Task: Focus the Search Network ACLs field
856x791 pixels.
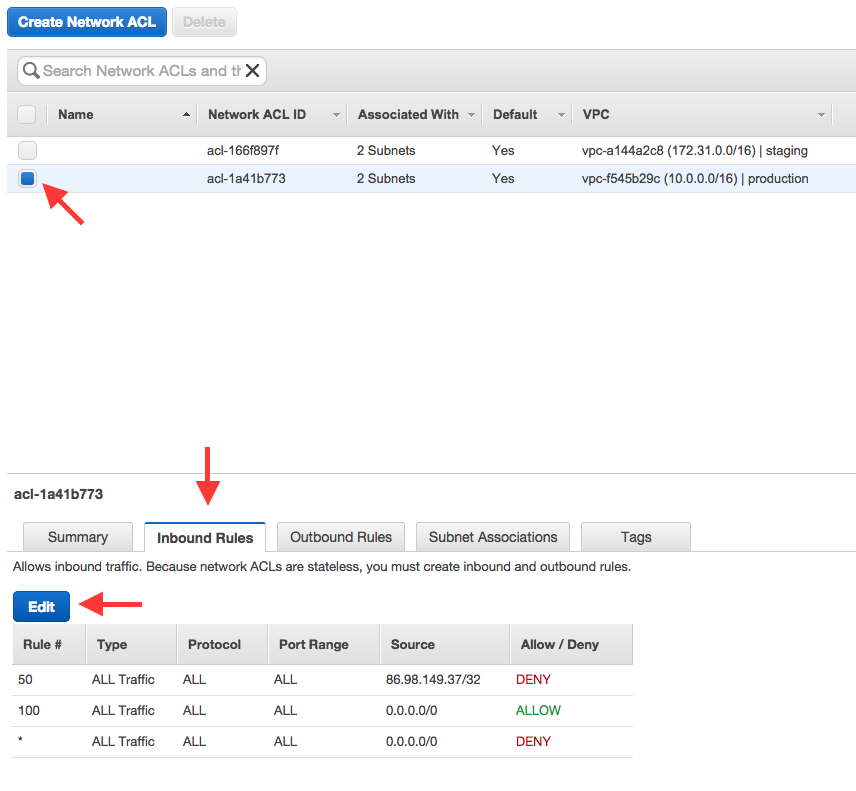Action: coord(141,71)
